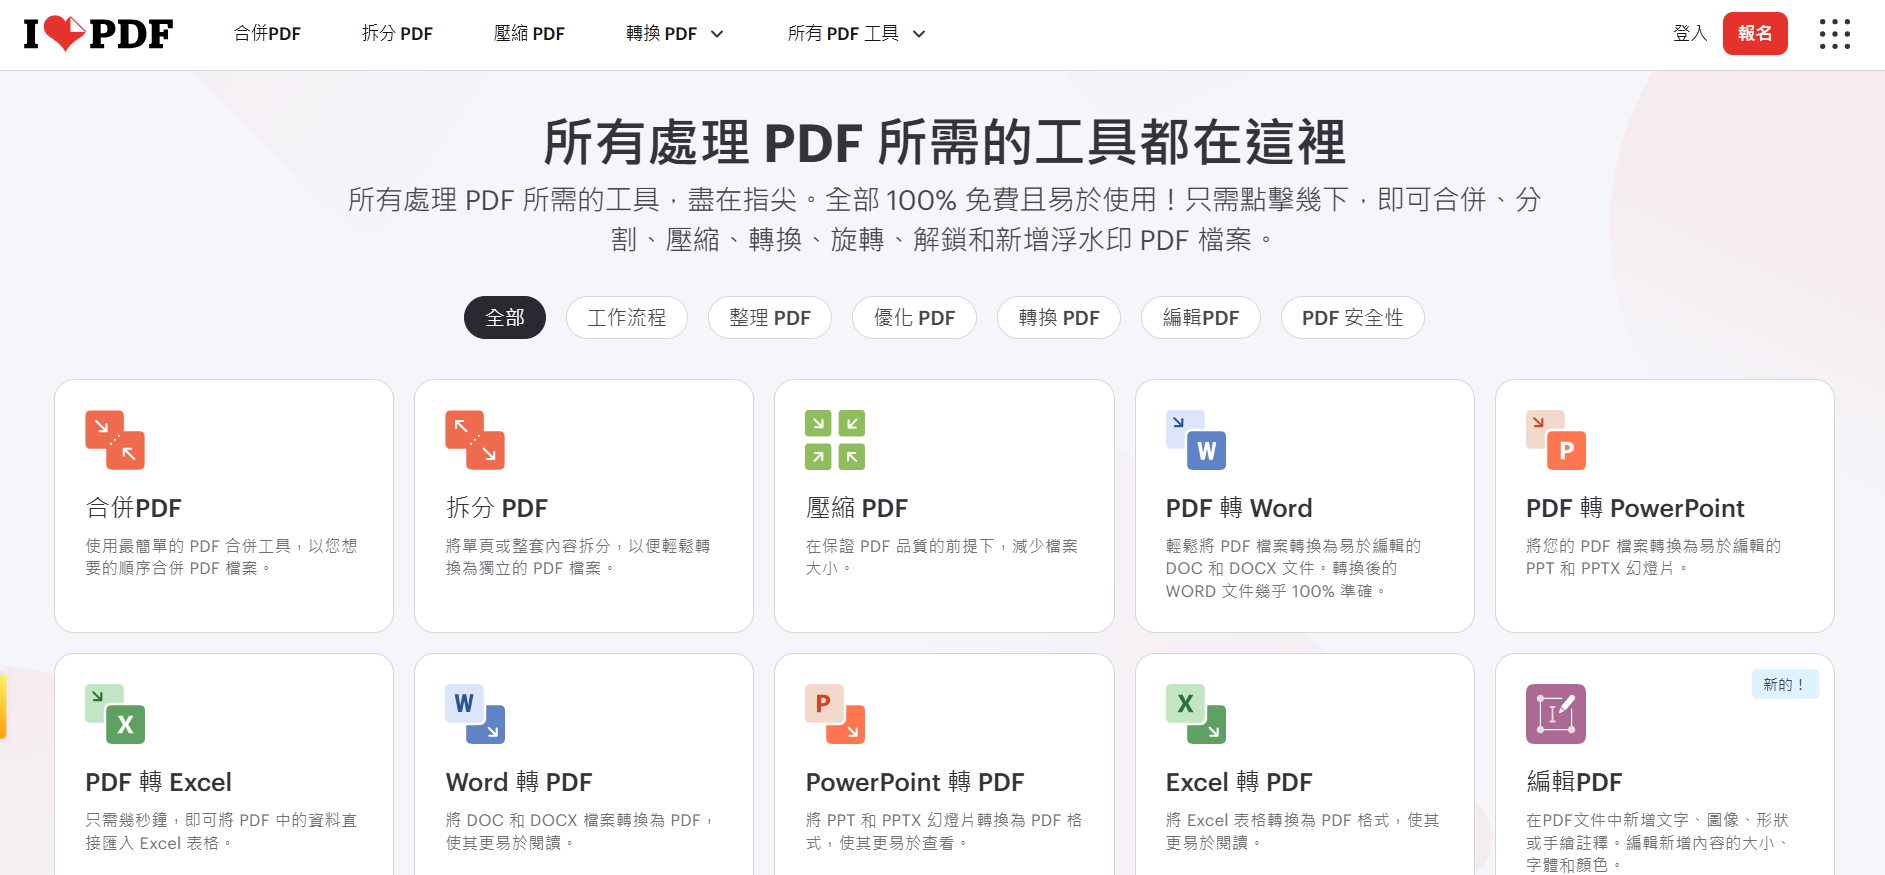1885x875 pixels.
Task: Click description text starting 在PDF文件中新增文字
Action: (x=1657, y=842)
